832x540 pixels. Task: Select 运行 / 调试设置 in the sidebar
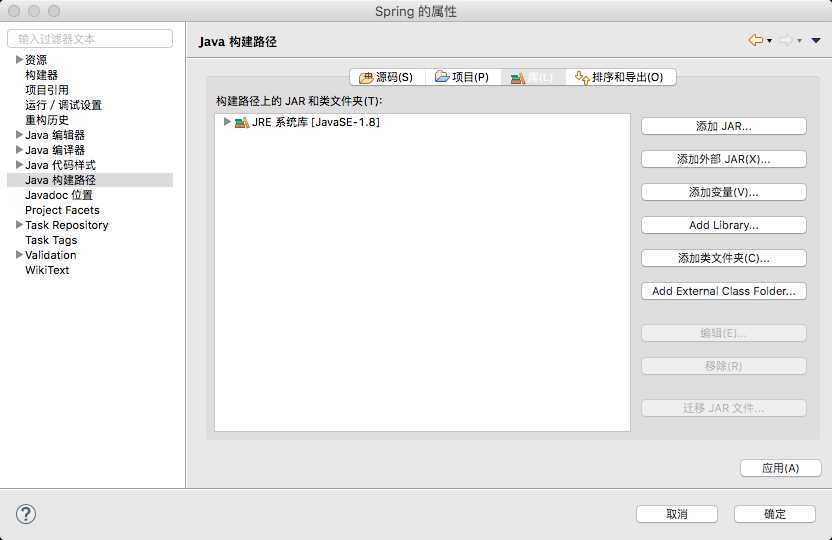(63, 105)
